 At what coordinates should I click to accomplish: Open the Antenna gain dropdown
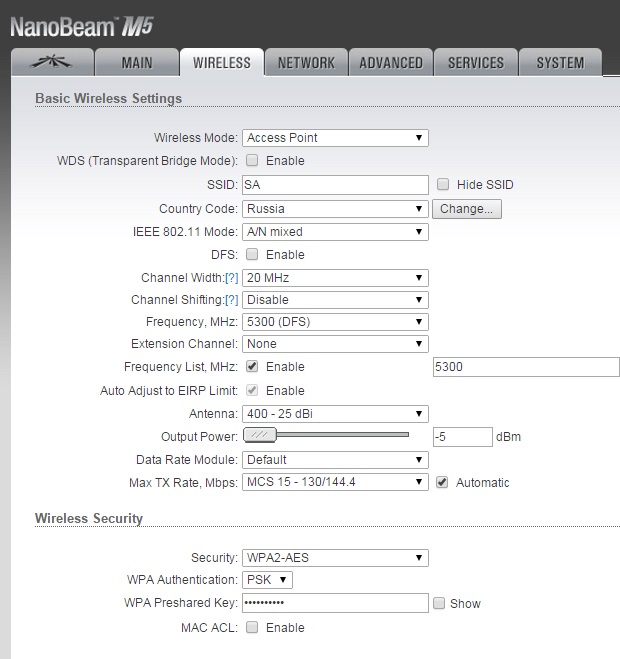coord(335,414)
